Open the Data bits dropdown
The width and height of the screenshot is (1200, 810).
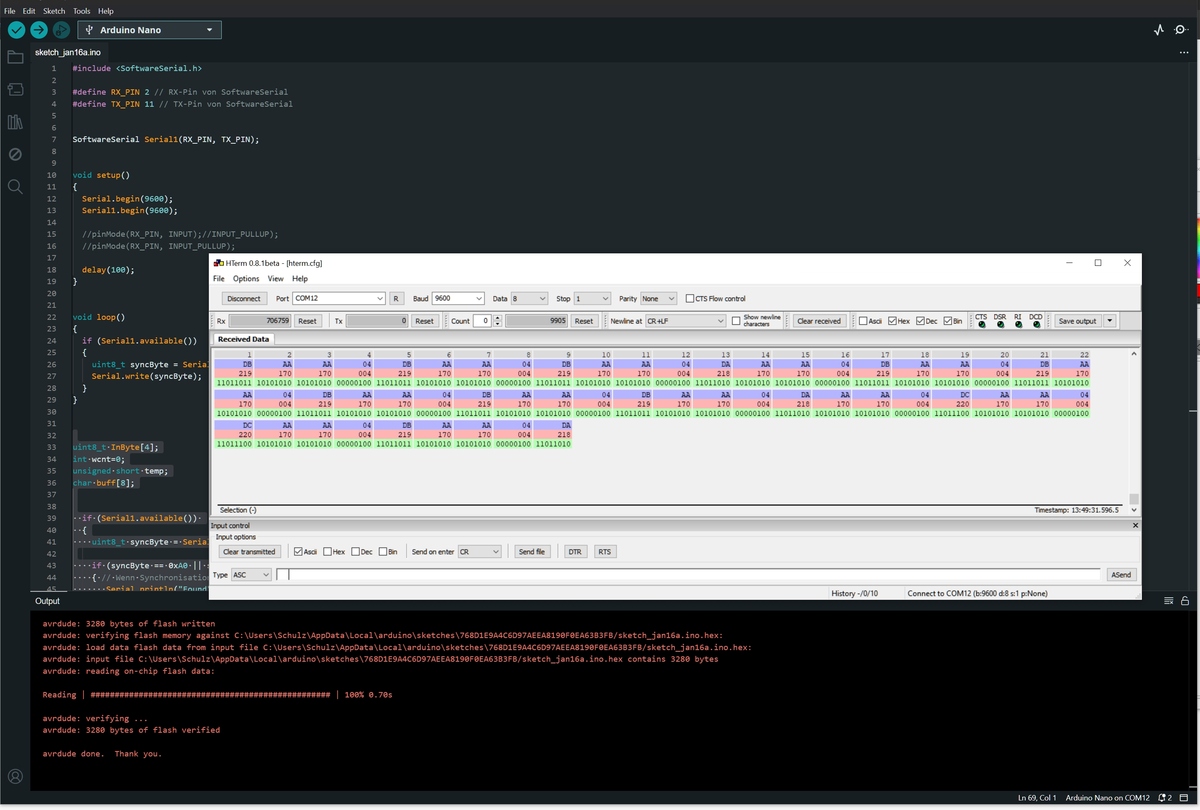[x=529, y=298]
